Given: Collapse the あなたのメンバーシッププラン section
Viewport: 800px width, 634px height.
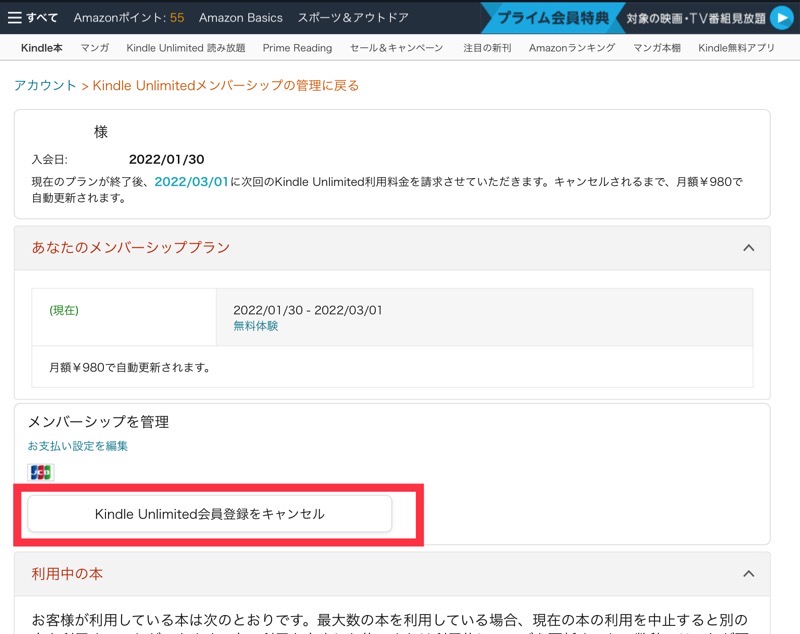Looking at the screenshot, I should pyautogui.click(x=748, y=247).
